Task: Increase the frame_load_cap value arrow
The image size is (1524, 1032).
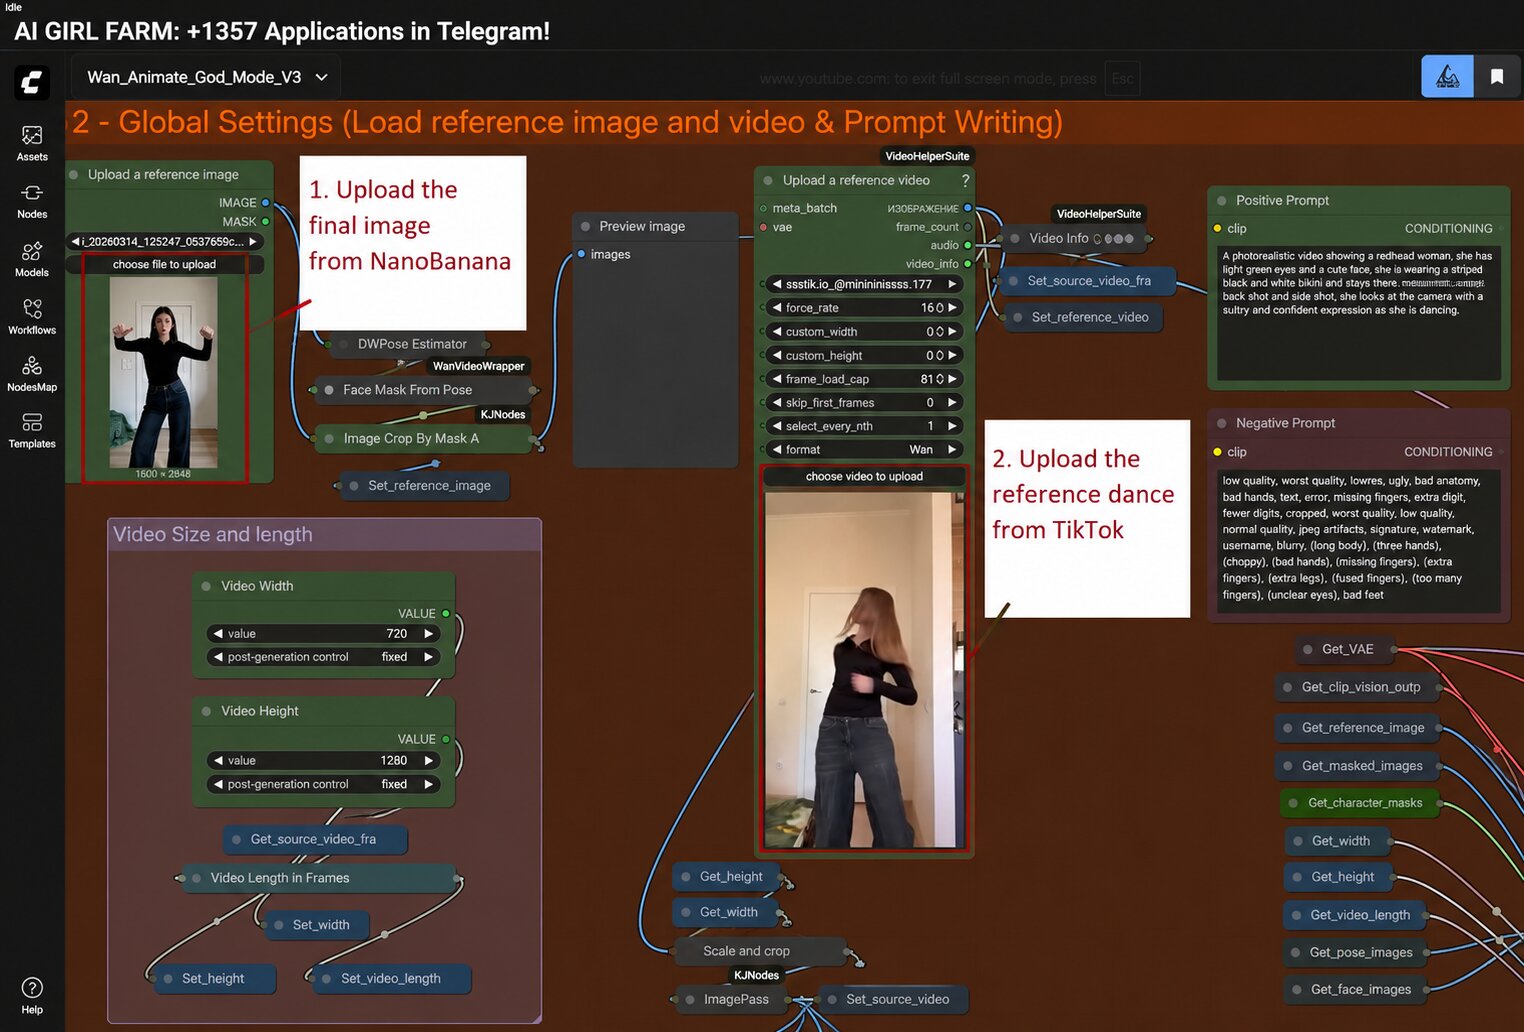Action: tap(953, 379)
